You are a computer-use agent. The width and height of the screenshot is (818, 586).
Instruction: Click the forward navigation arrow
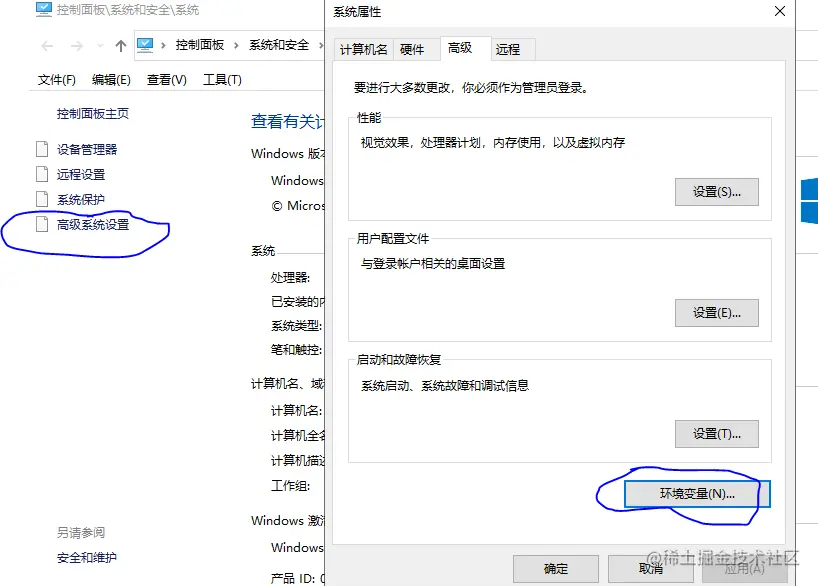[78, 45]
